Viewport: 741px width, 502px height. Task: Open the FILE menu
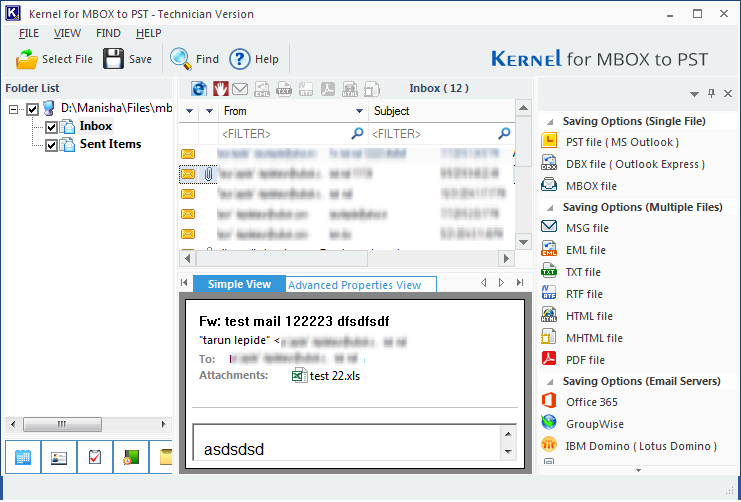point(29,34)
